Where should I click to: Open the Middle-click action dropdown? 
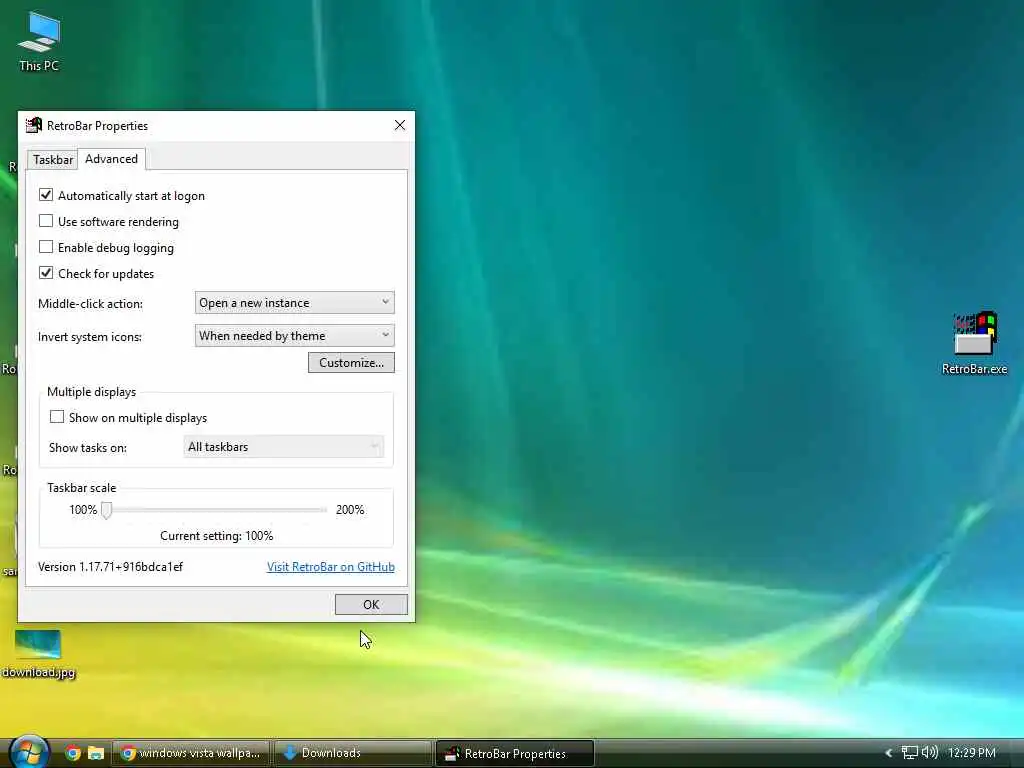[295, 302]
